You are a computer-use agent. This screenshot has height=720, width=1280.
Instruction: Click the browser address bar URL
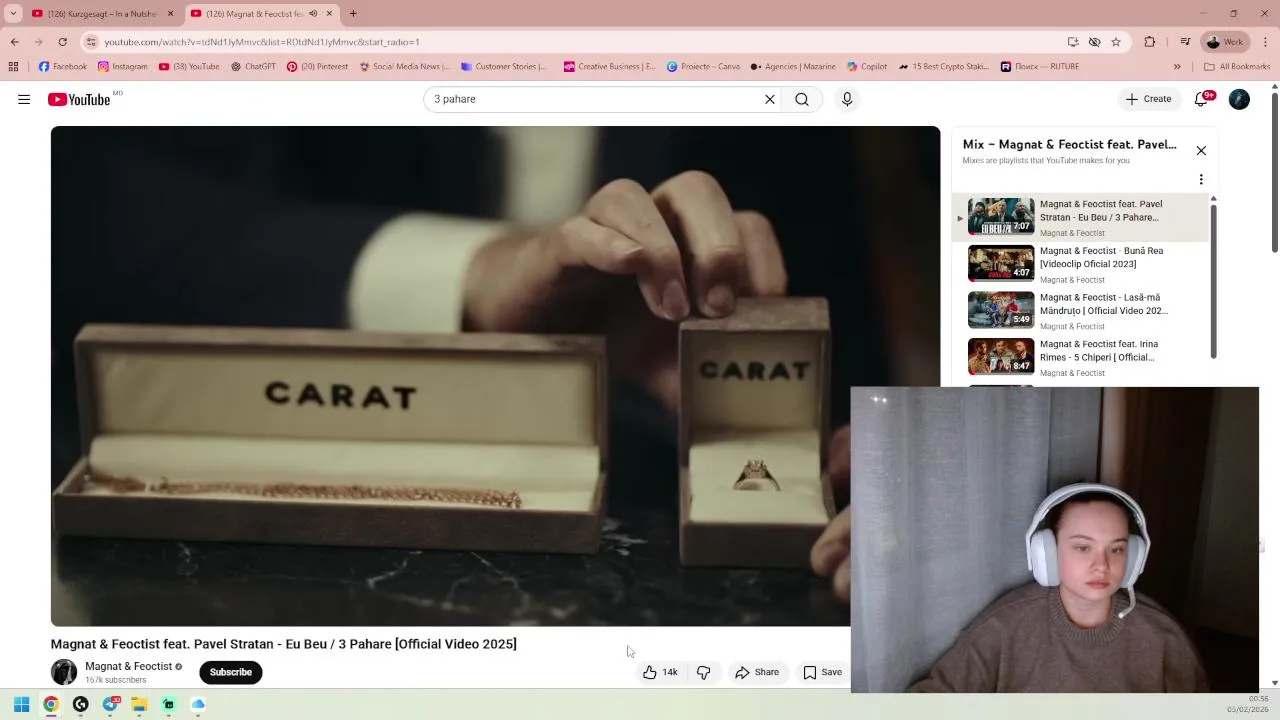coord(262,42)
